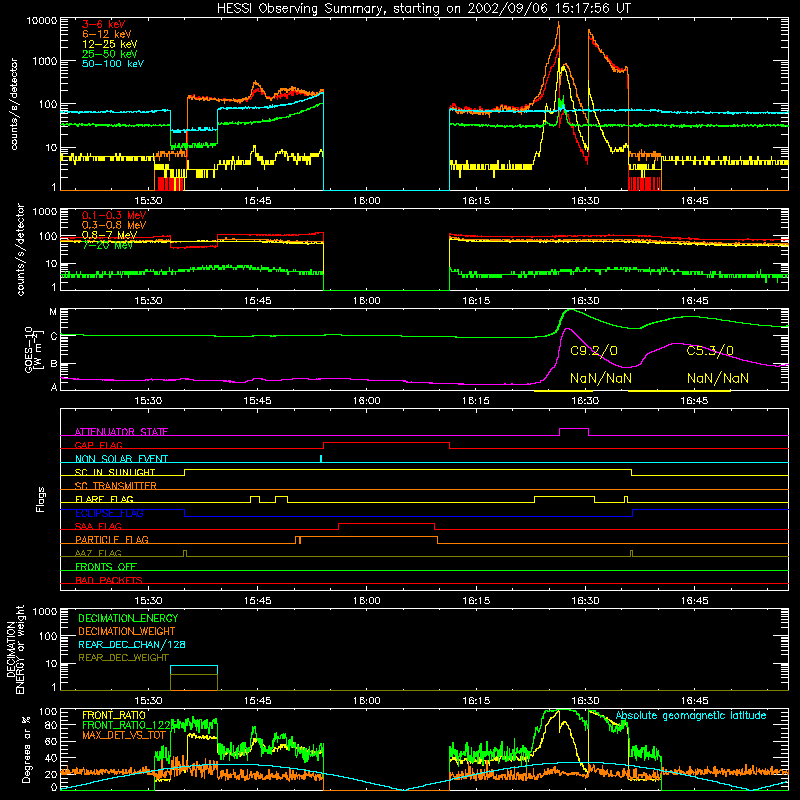Click the C5.3/0 flare annotation
800x800 pixels.
710,351
